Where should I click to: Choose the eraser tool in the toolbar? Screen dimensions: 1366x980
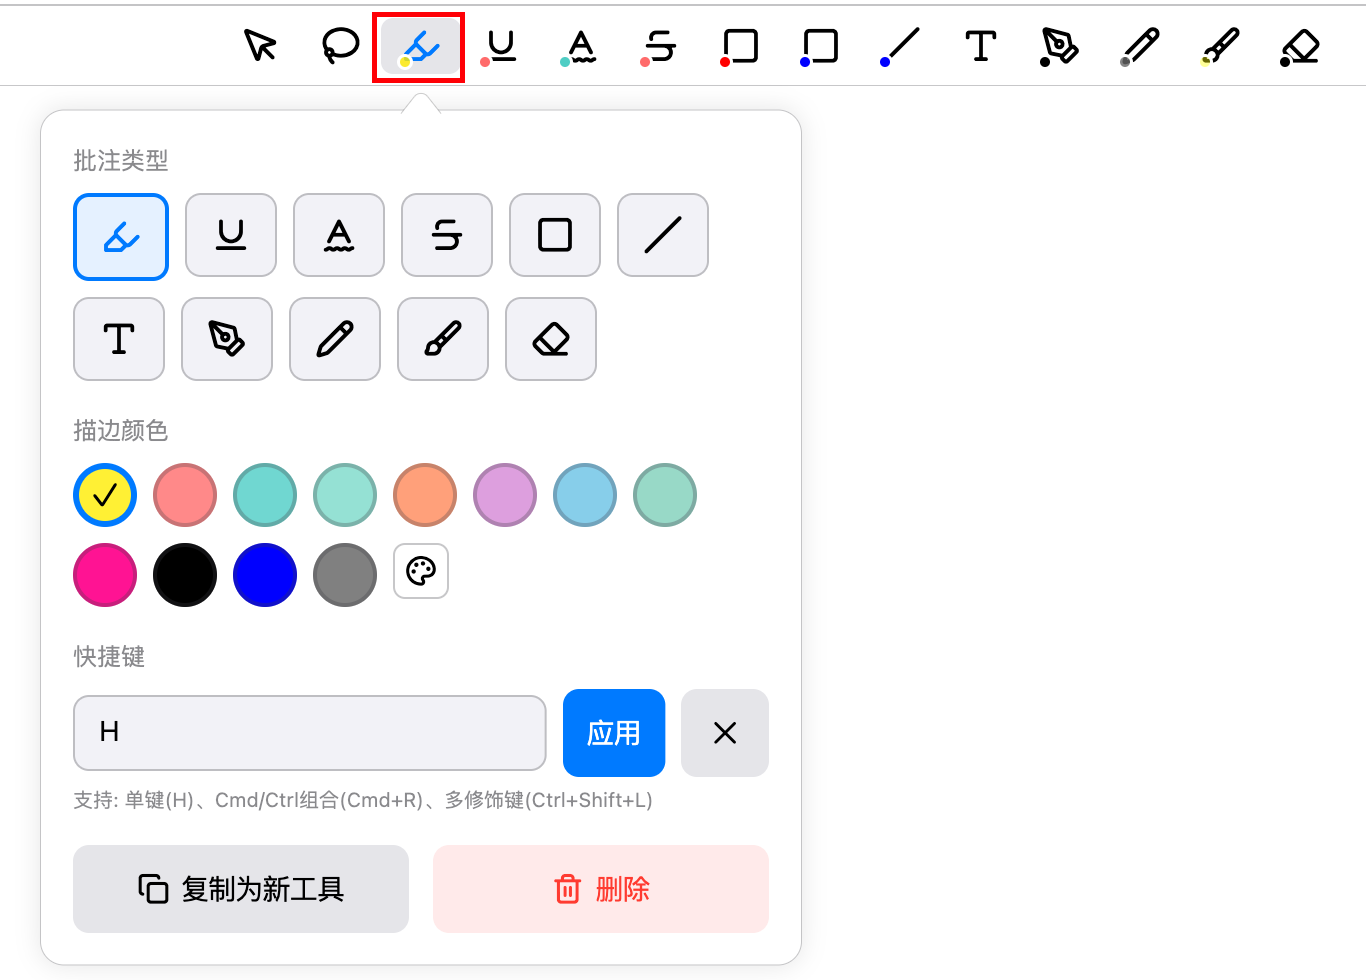click(1298, 45)
